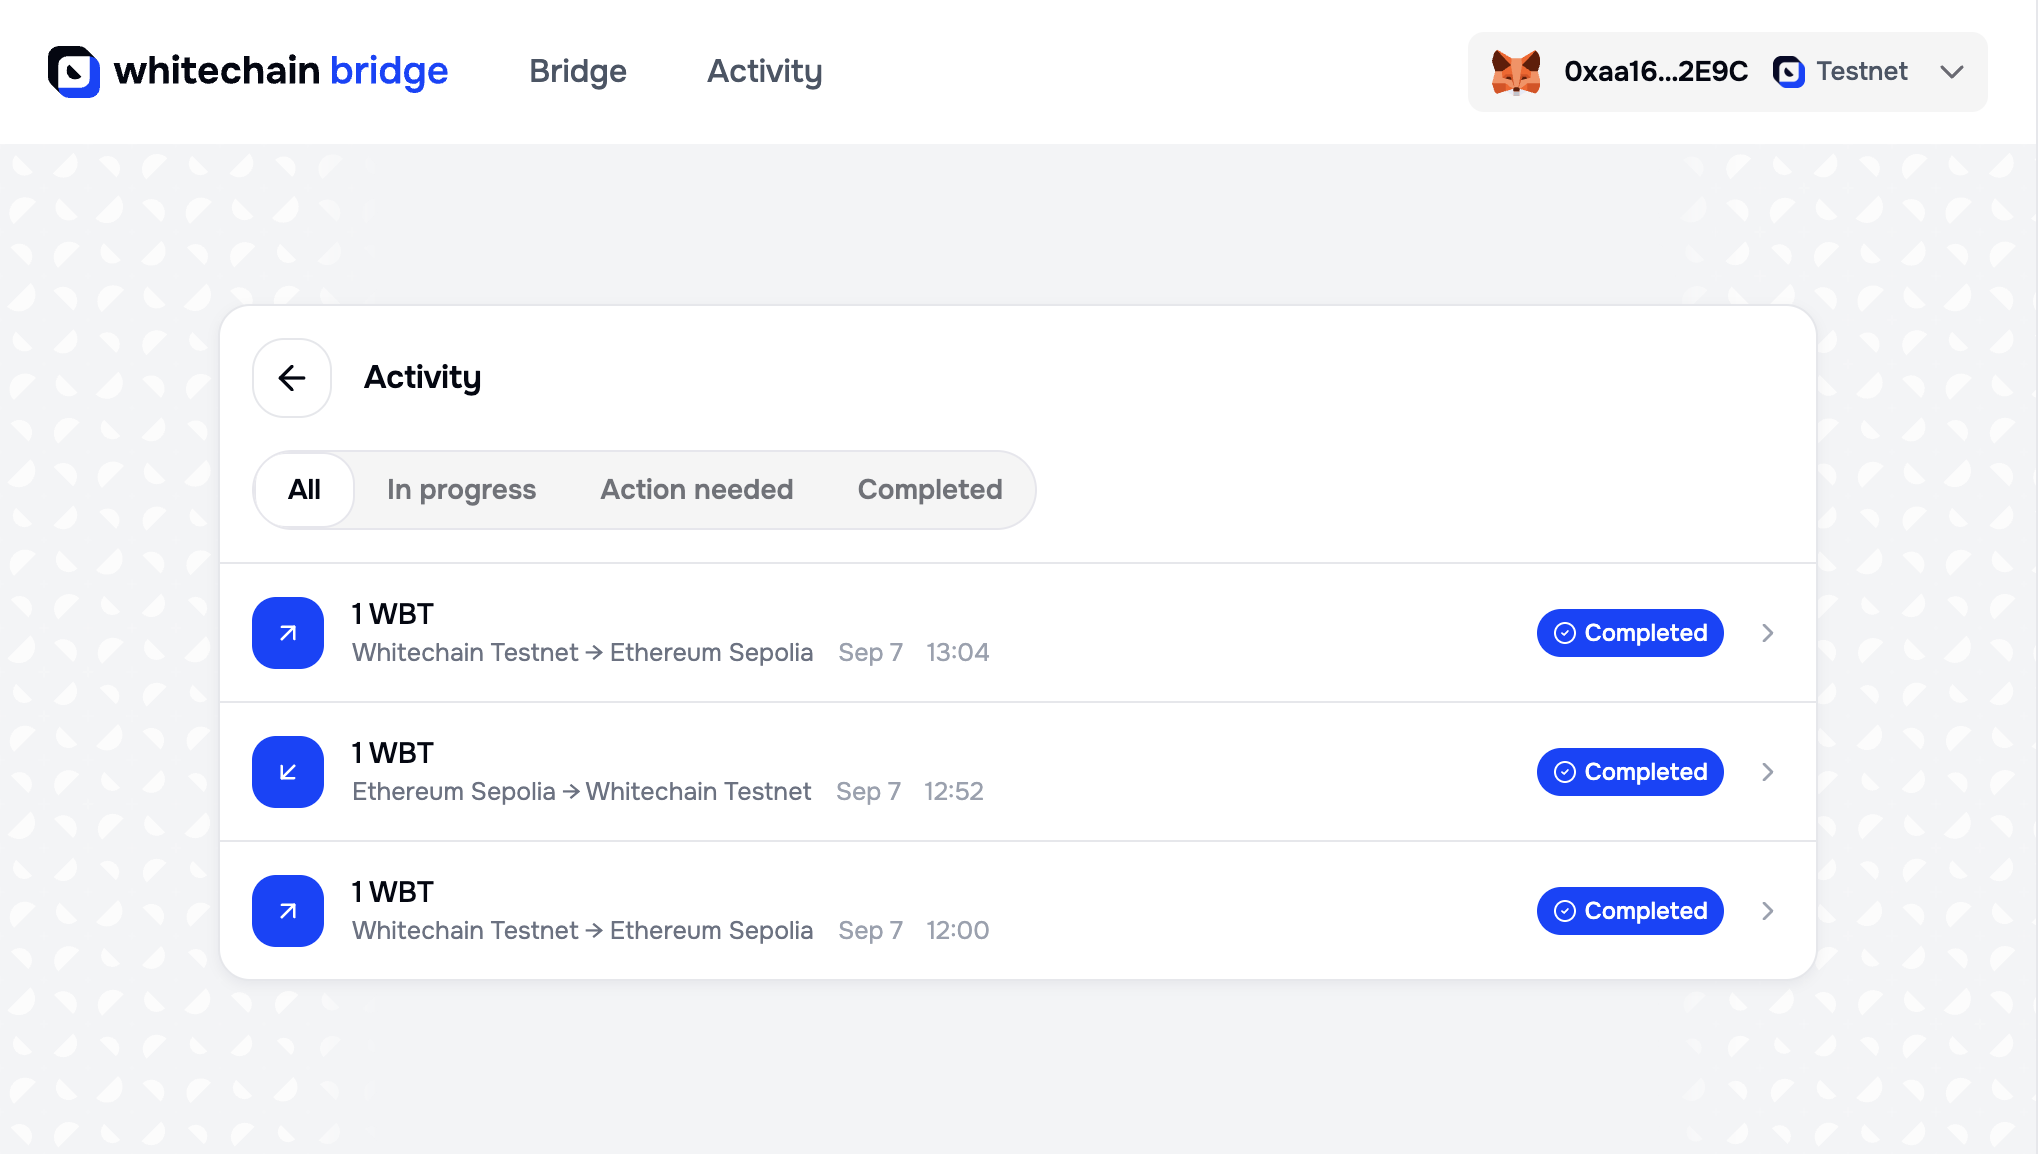Click route text of 13:04 transfer
The width and height of the screenshot is (2038, 1154).
click(582, 653)
